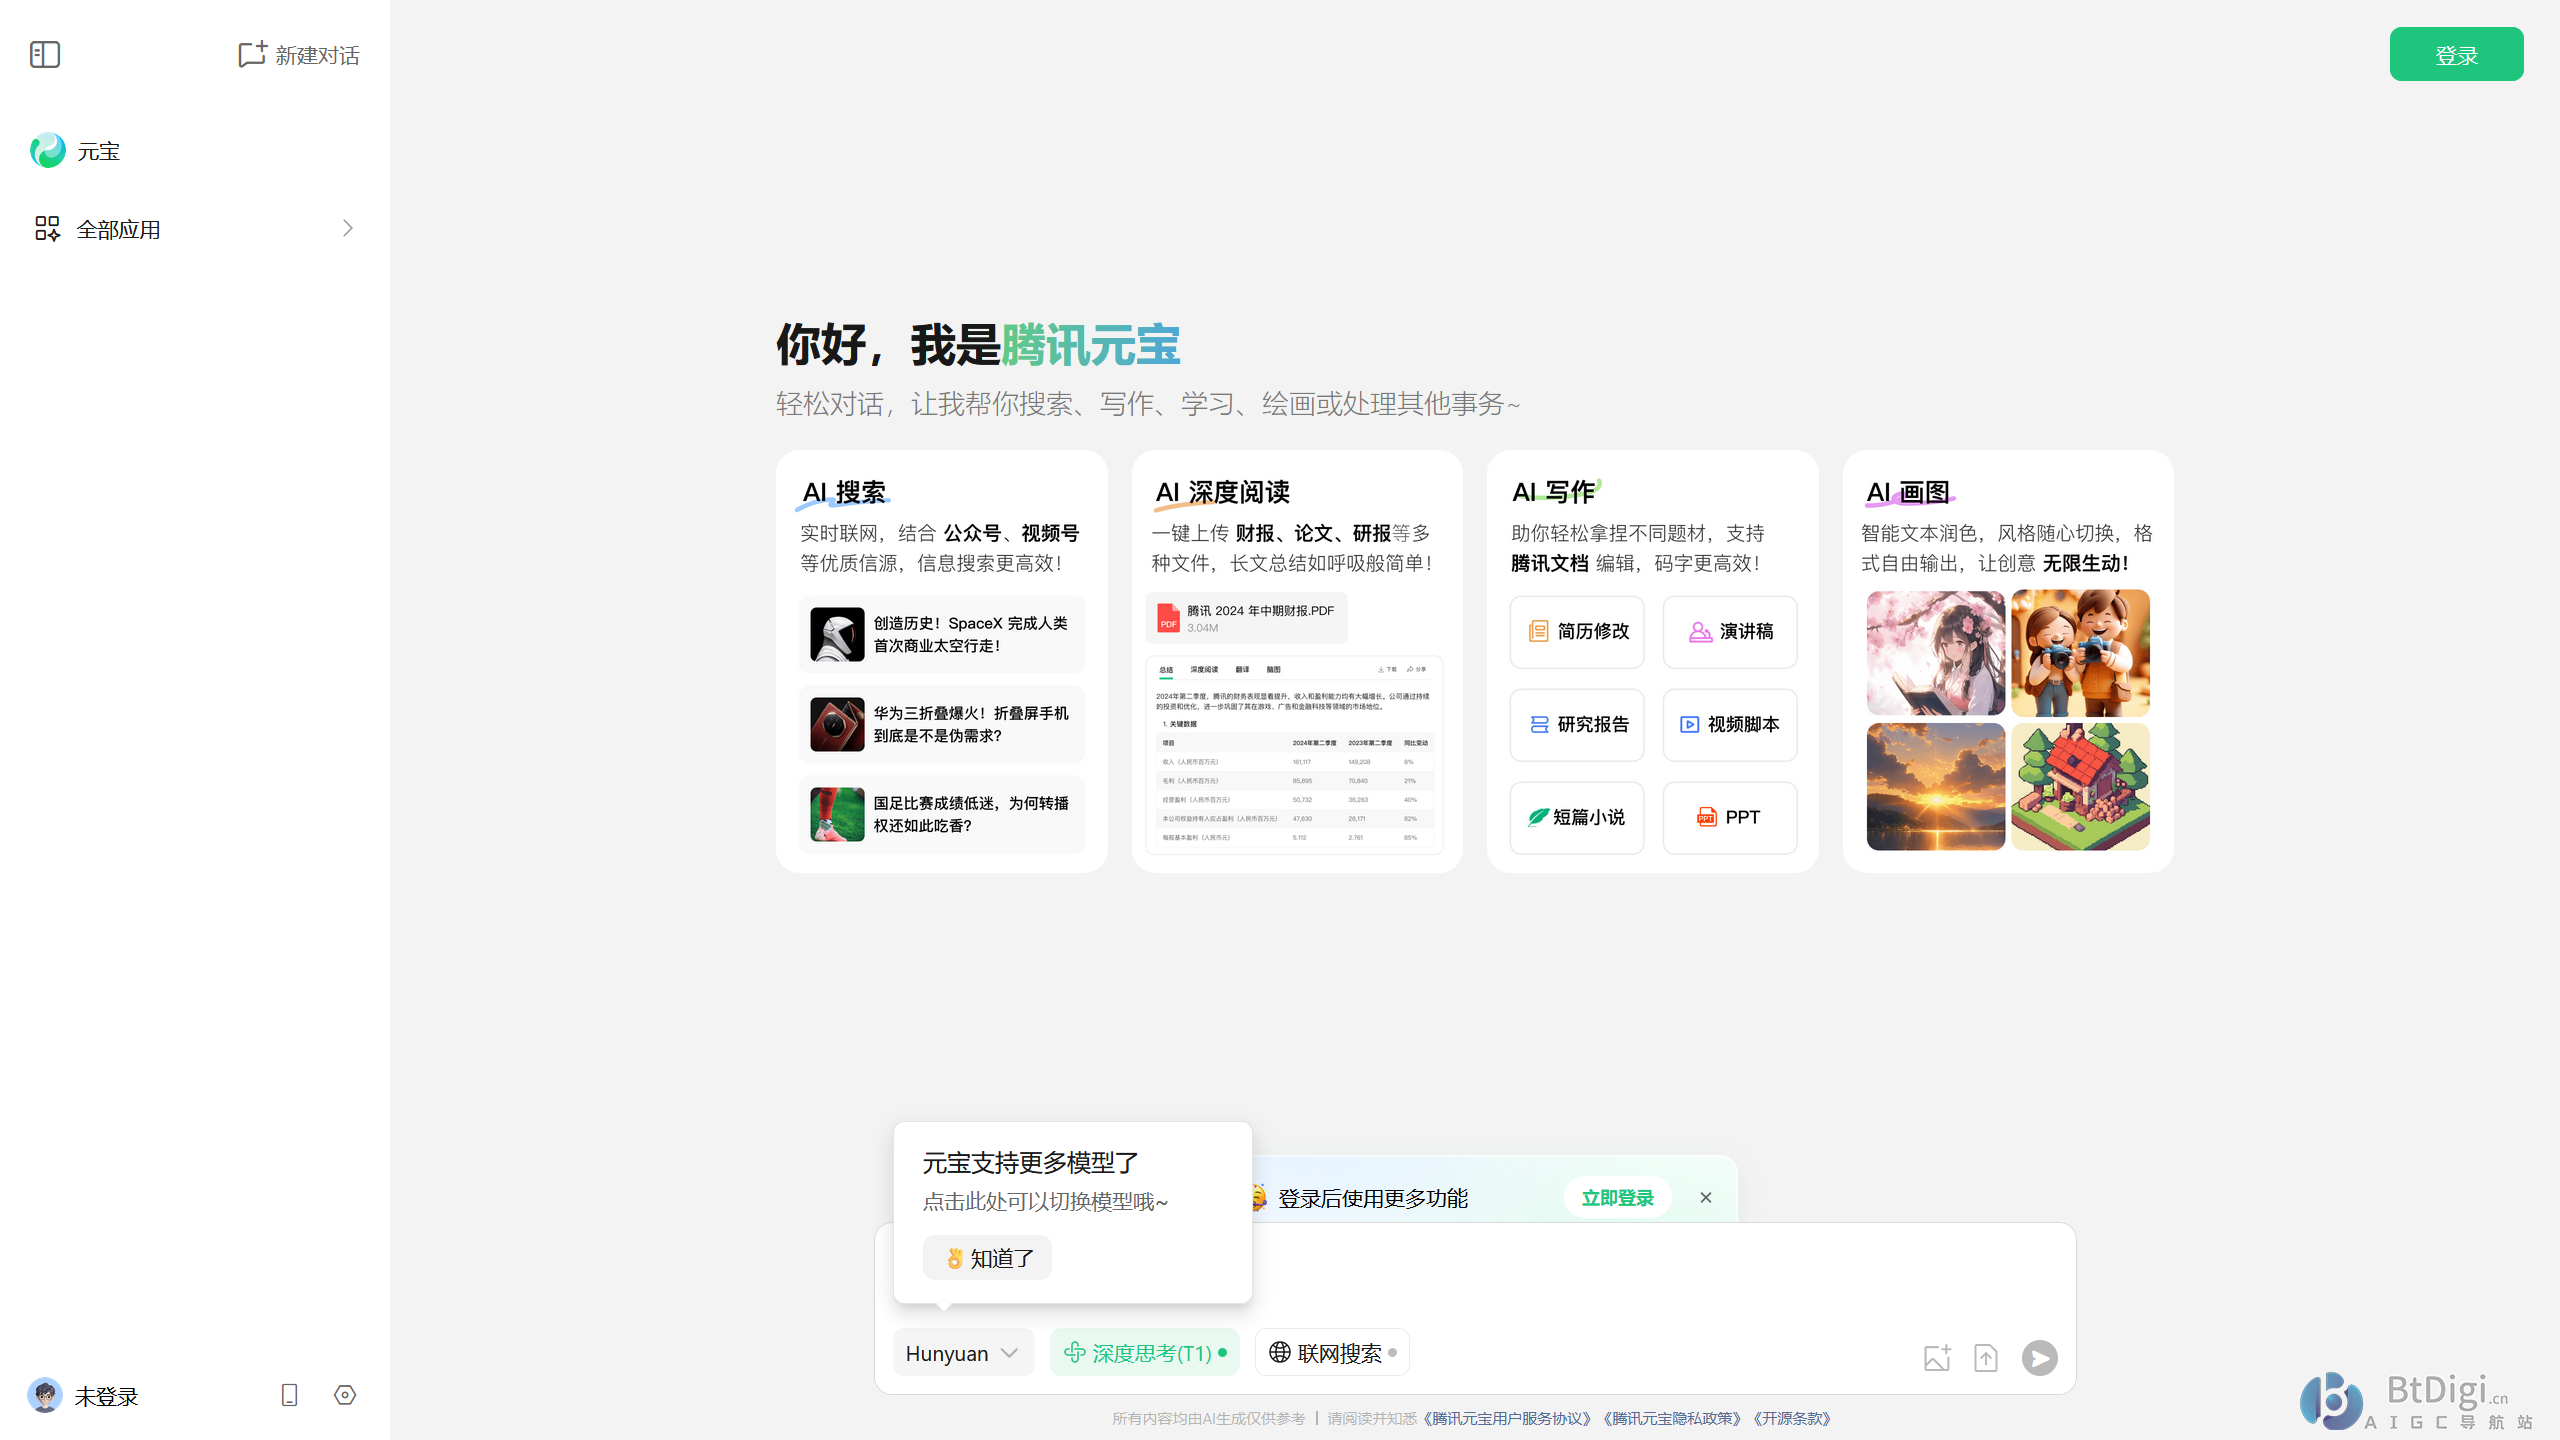
Task: Upload a file using the document upload icon
Action: [x=1987, y=1357]
